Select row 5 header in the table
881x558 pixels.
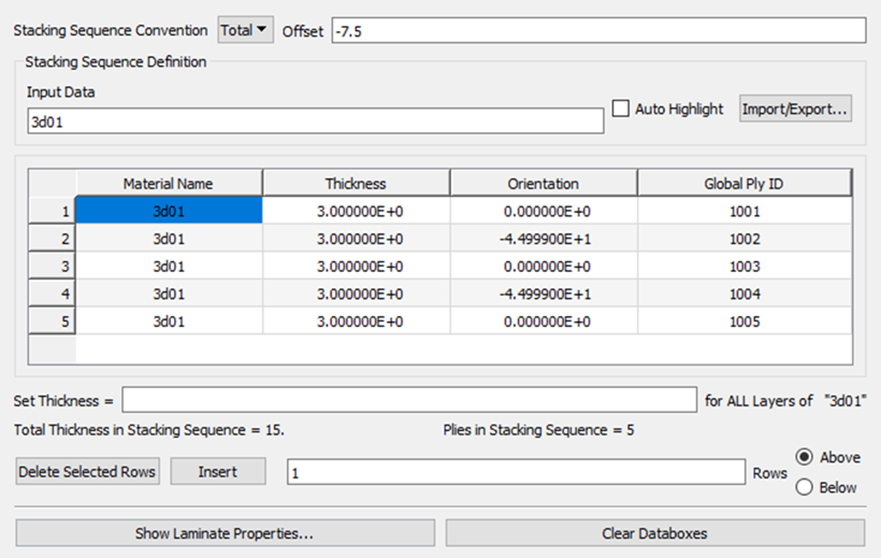click(52, 321)
